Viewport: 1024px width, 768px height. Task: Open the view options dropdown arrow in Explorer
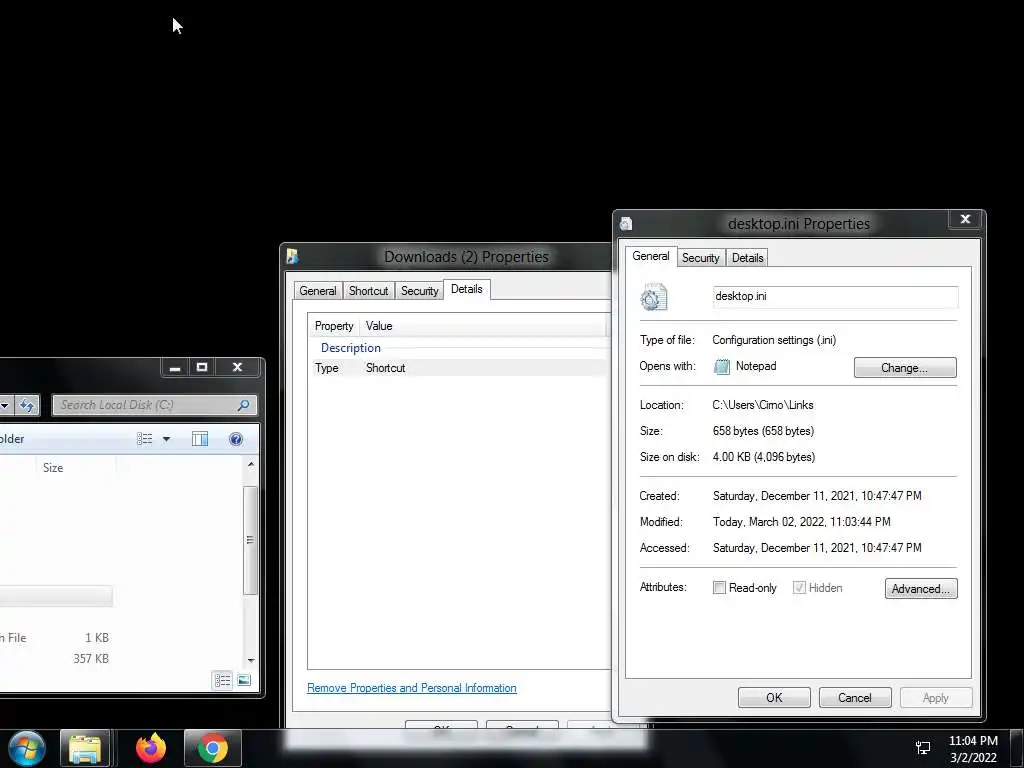click(x=167, y=439)
